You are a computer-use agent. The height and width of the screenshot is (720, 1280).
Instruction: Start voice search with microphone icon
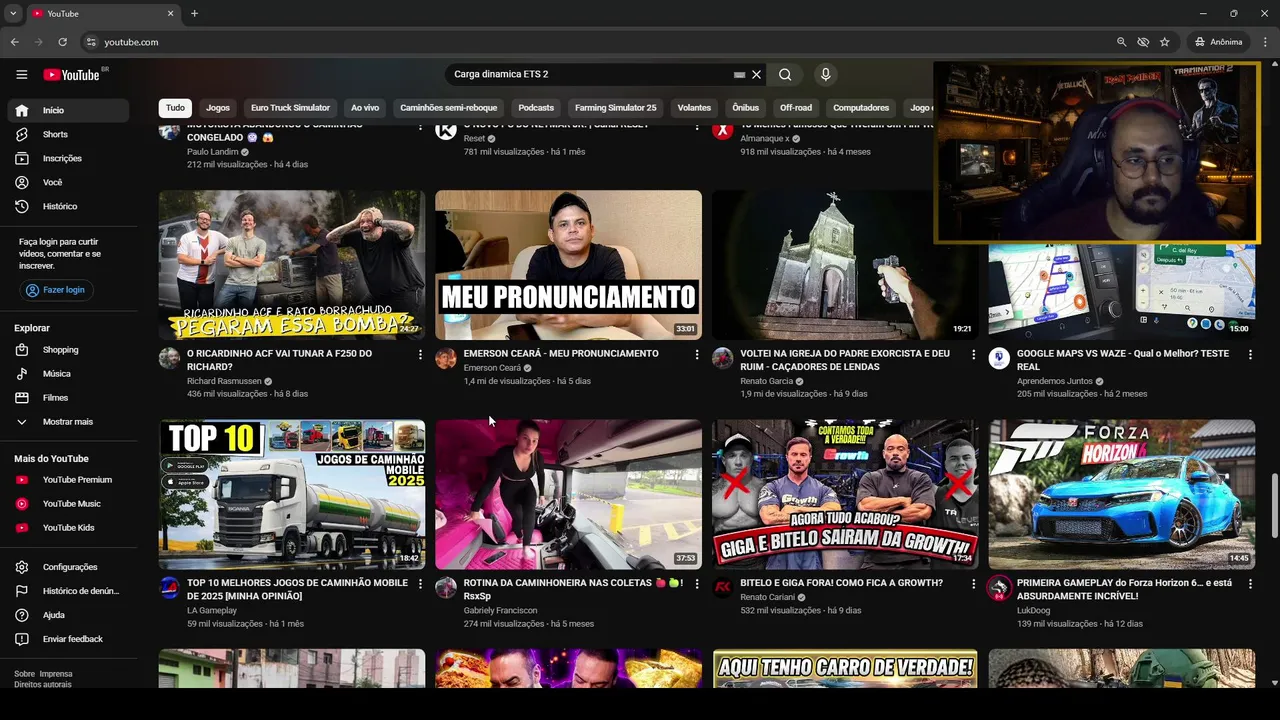(825, 74)
